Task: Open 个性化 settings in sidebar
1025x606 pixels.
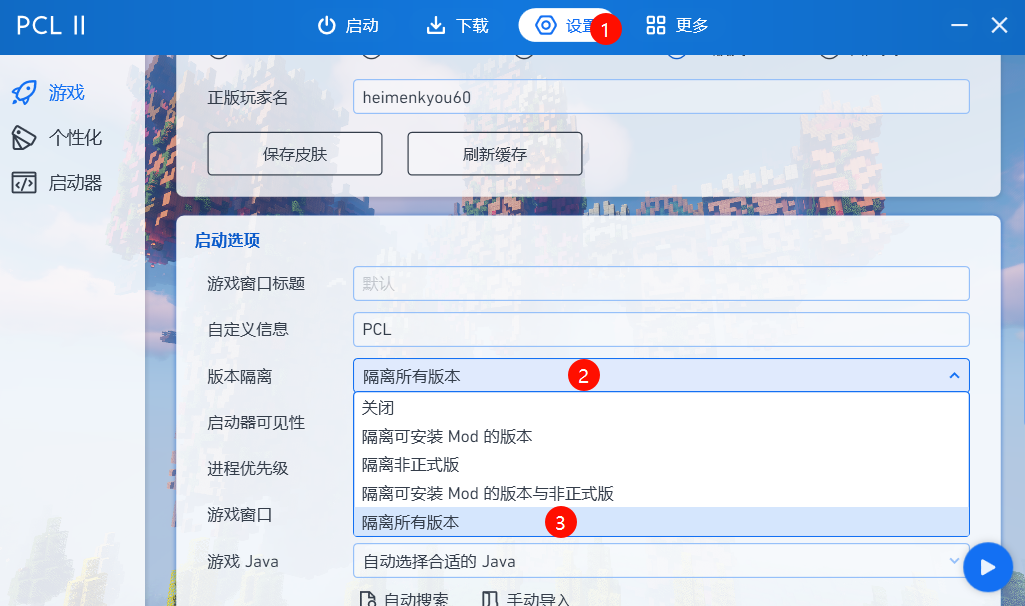Action: click(58, 138)
